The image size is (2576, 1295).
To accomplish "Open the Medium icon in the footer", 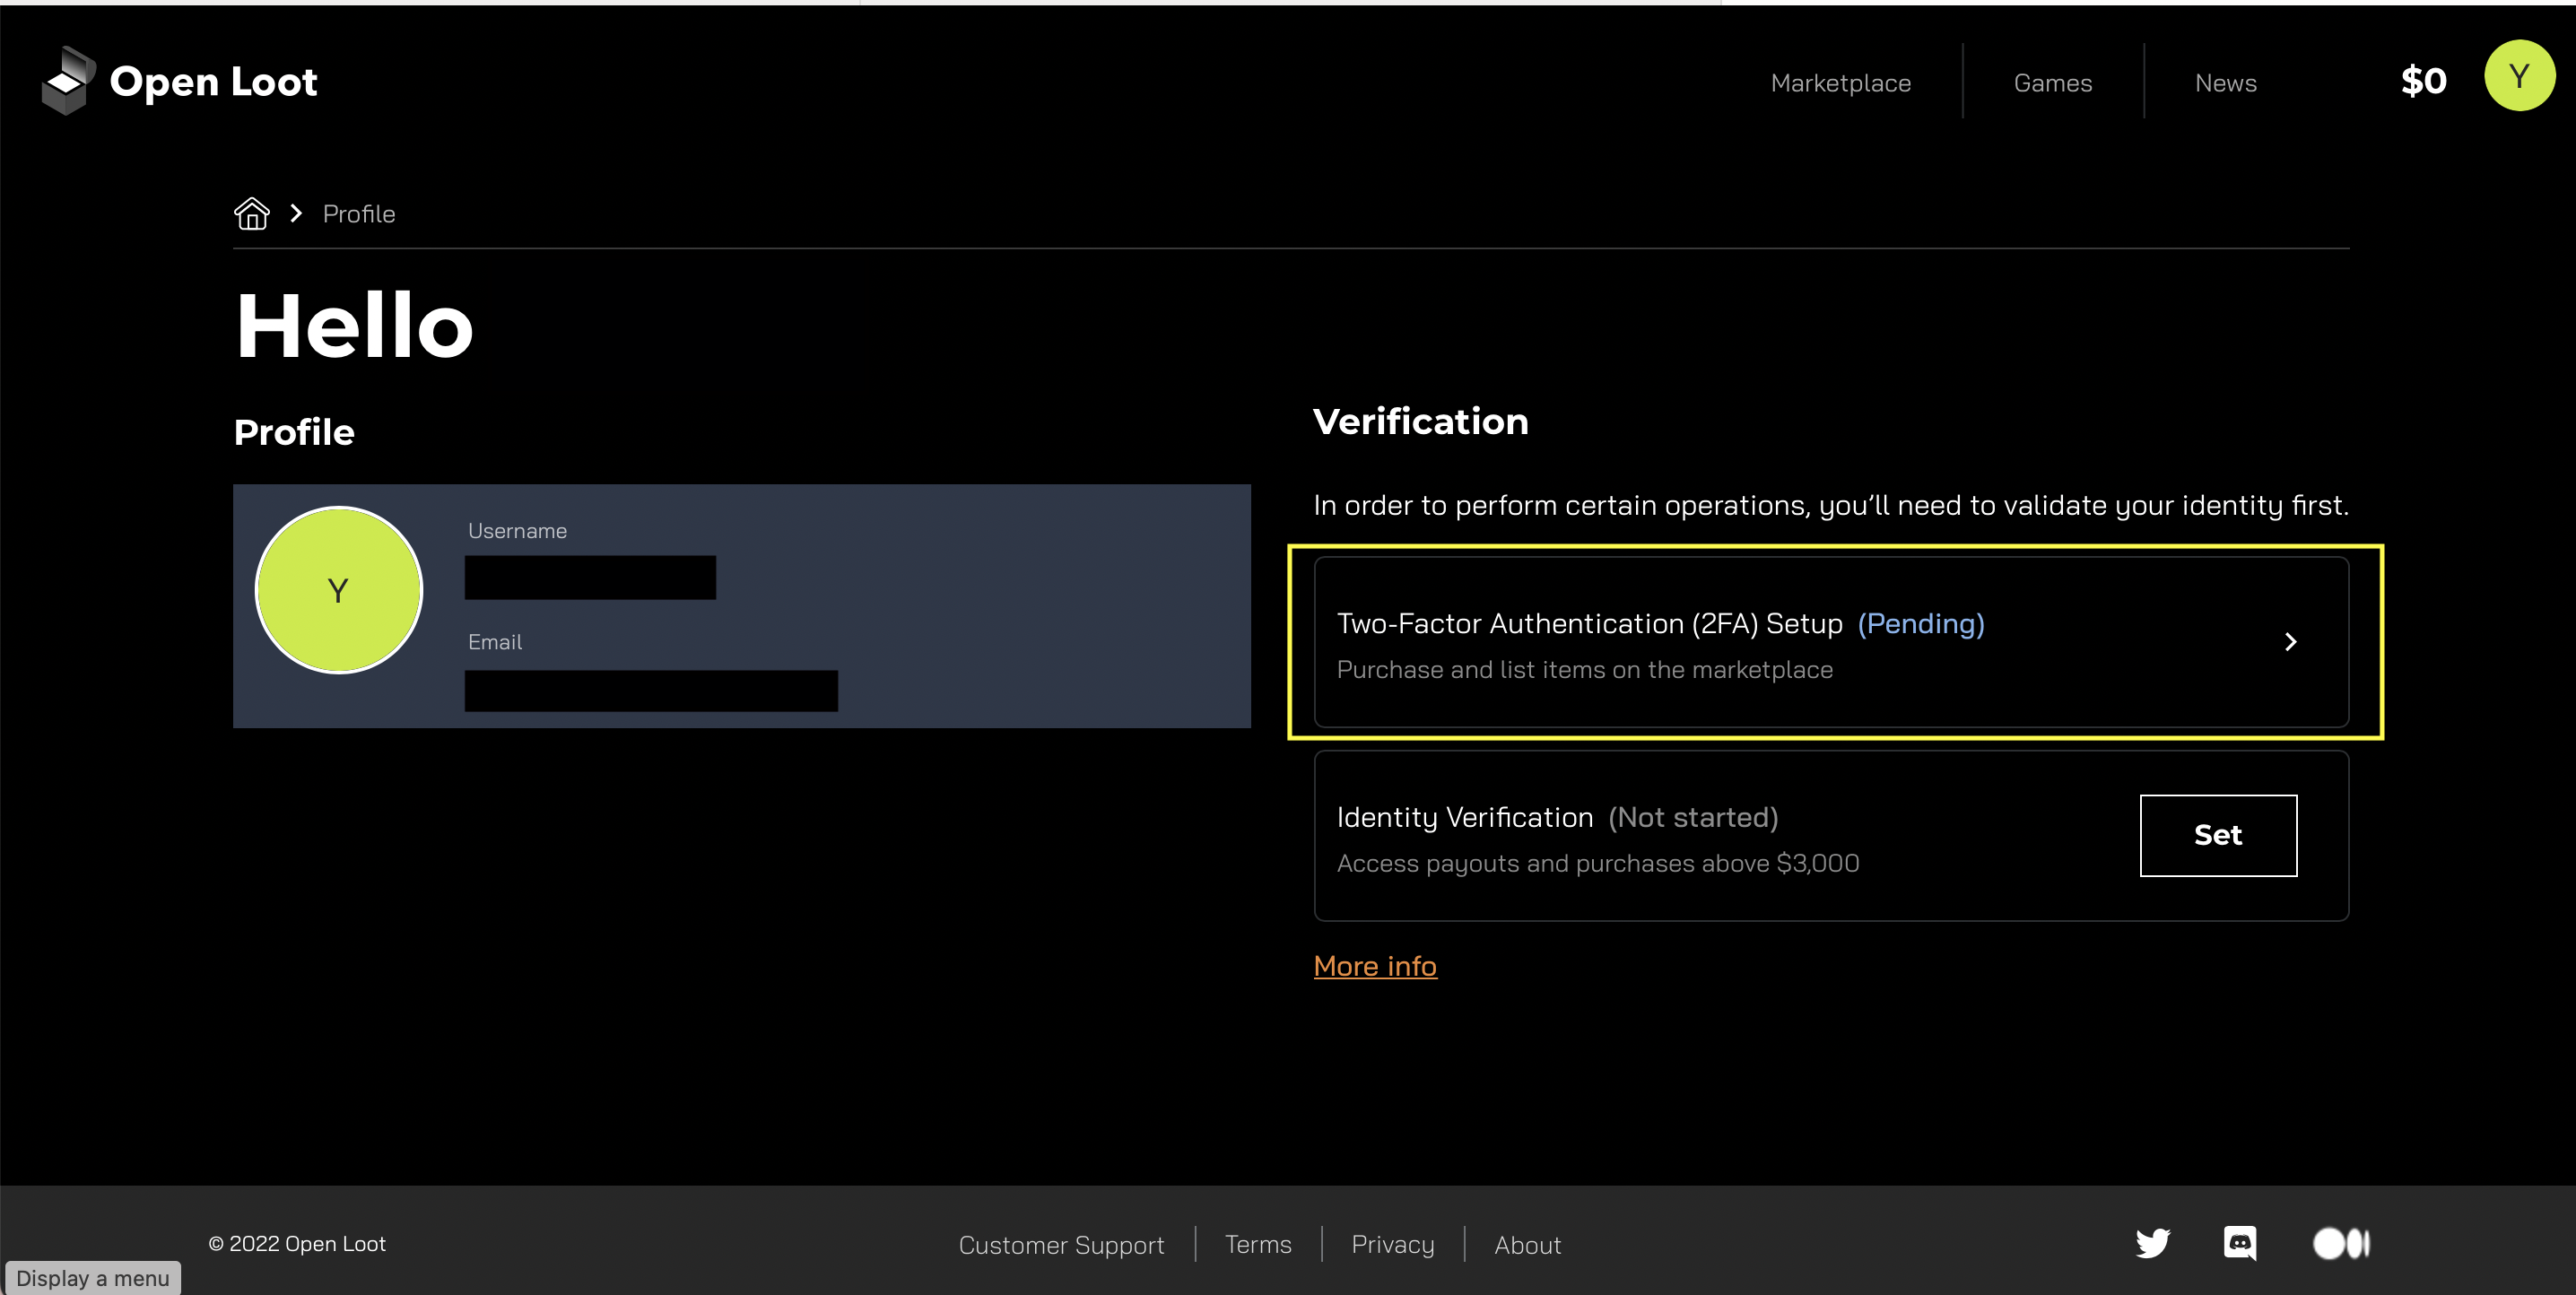I will (x=2340, y=1243).
